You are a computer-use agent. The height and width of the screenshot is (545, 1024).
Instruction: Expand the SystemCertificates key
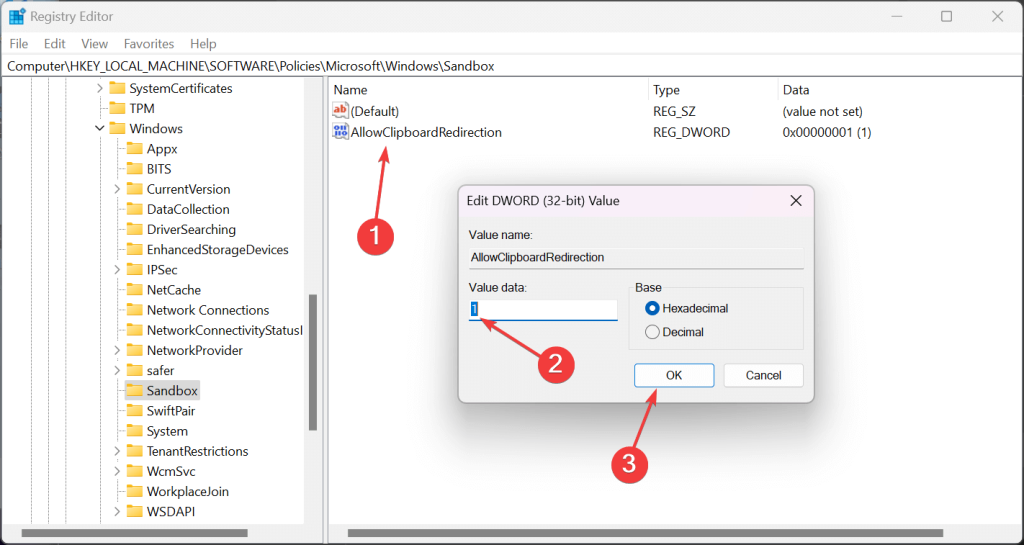(99, 88)
